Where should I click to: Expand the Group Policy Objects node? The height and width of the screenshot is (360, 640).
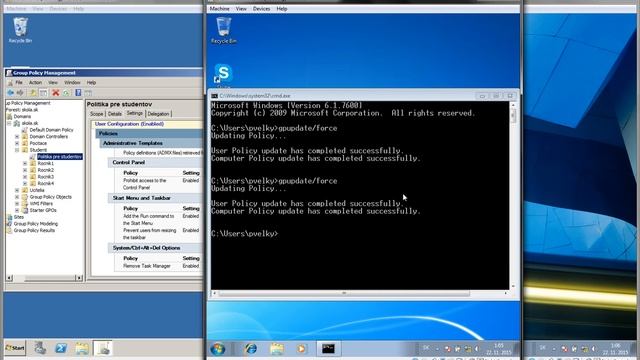tap(17, 197)
